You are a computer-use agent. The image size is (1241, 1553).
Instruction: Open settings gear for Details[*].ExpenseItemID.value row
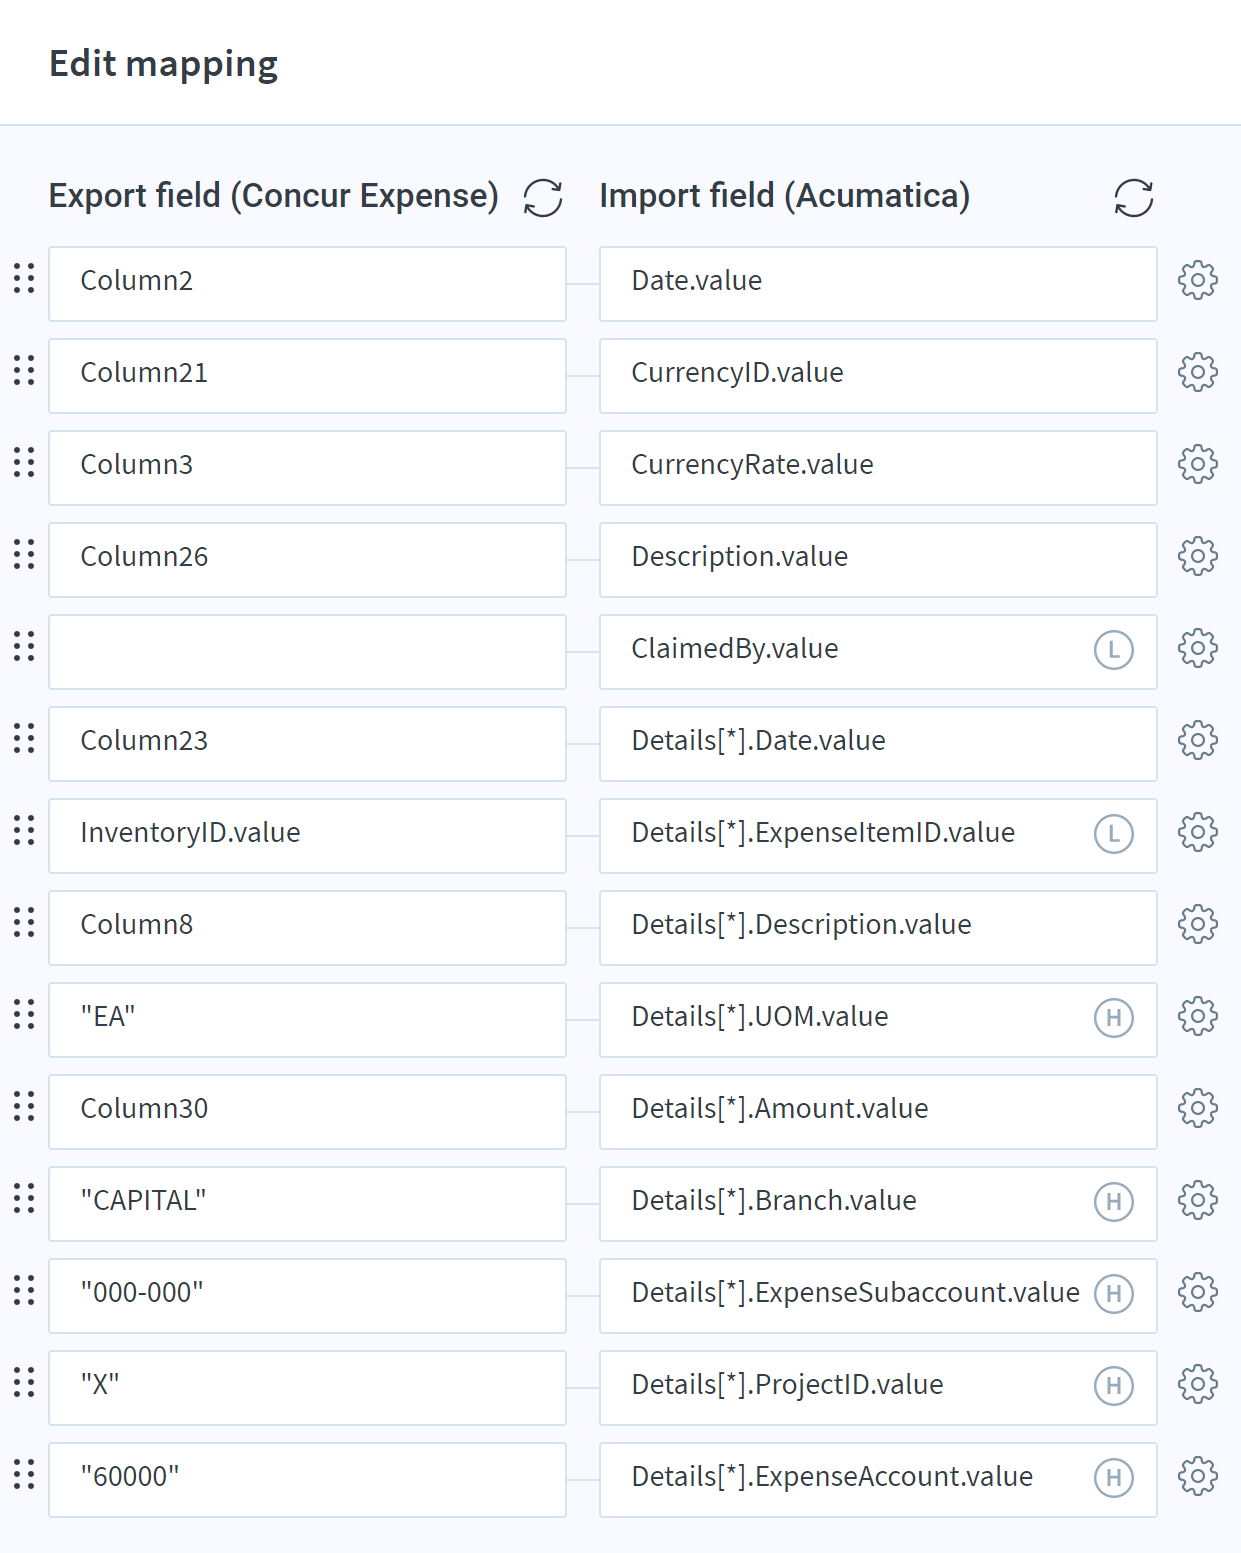tap(1198, 833)
